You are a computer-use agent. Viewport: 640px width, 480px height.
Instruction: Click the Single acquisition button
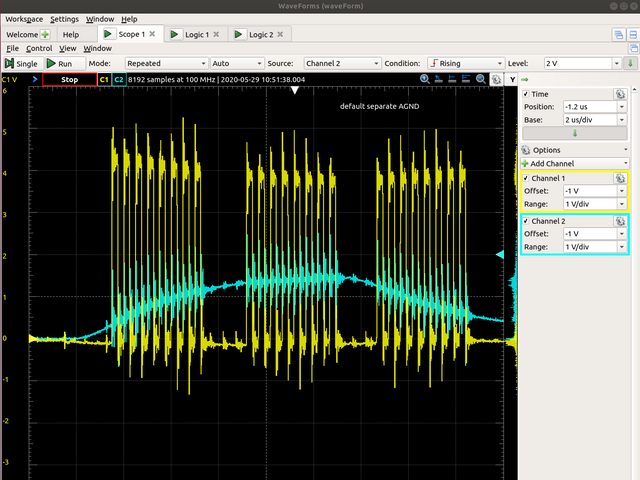pos(21,64)
